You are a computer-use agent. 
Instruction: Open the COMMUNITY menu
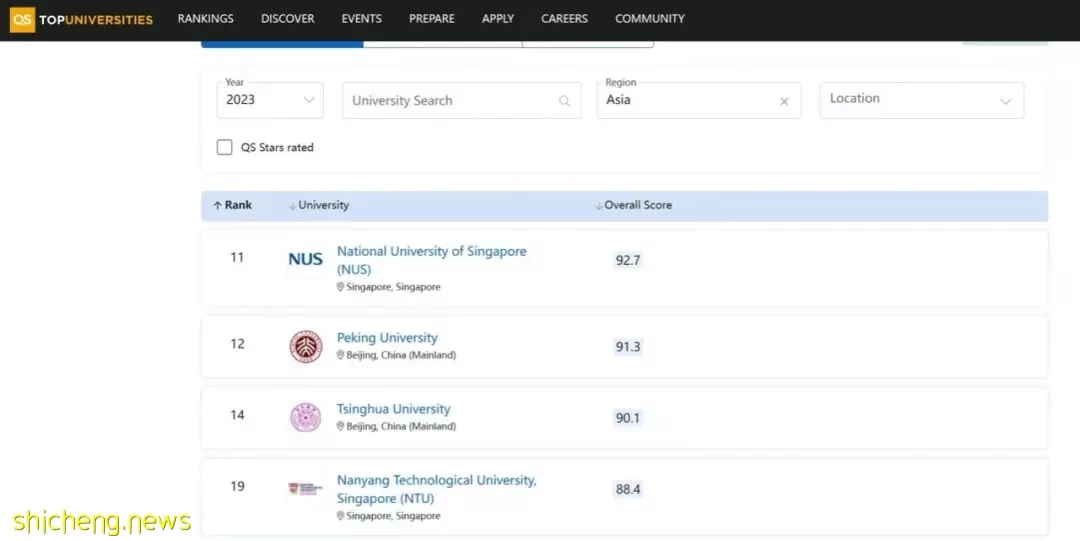[650, 19]
